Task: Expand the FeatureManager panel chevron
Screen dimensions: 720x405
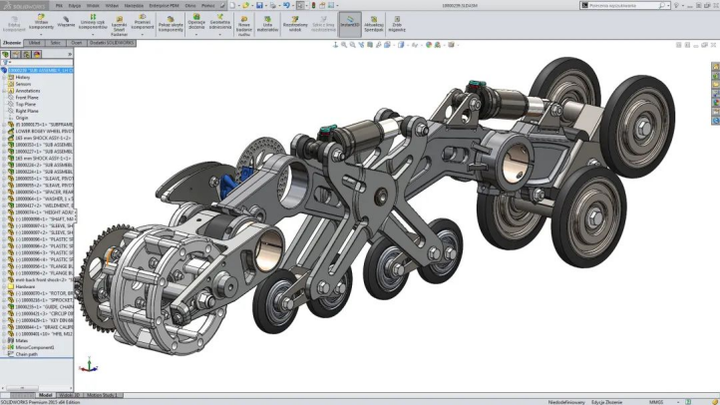Action: (70, 54)
